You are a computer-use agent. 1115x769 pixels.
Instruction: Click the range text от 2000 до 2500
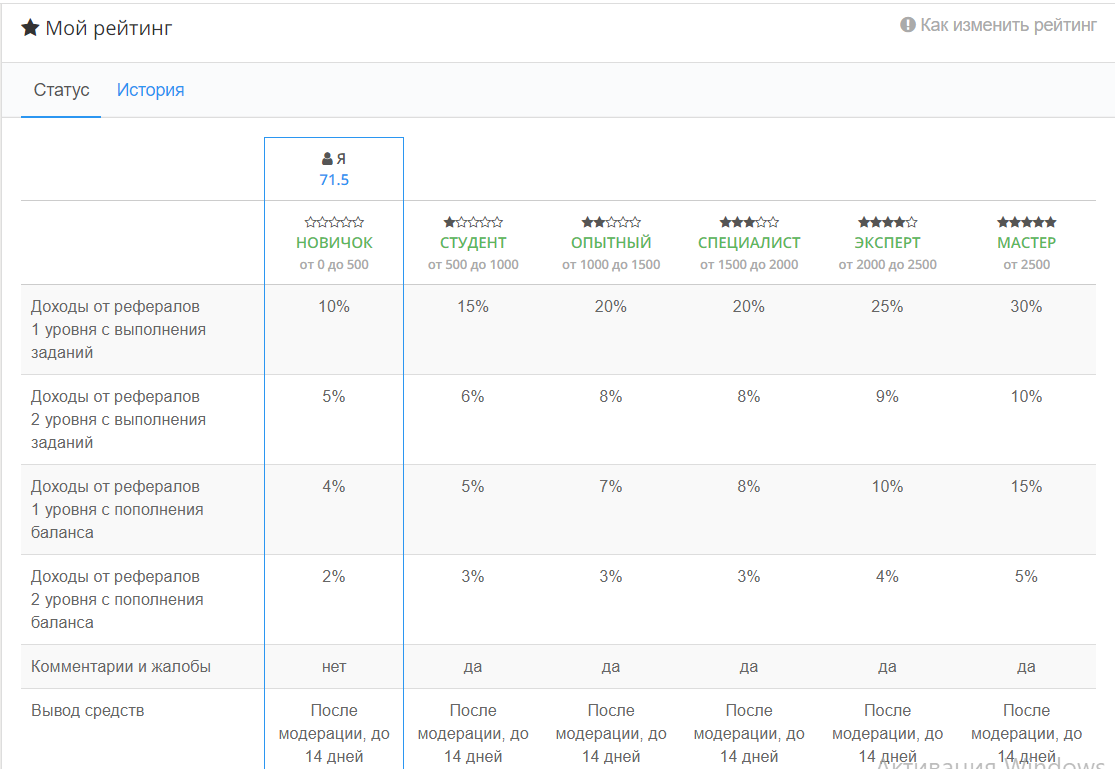887,265
